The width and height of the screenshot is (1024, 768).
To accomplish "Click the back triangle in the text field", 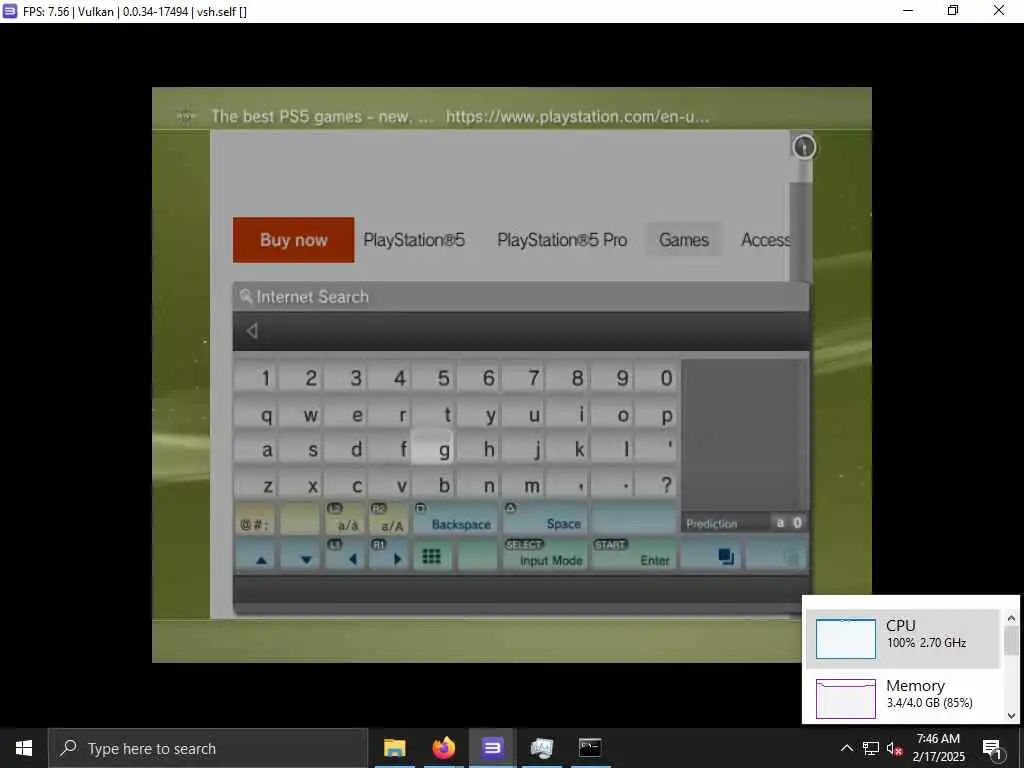I will [252, 330].
